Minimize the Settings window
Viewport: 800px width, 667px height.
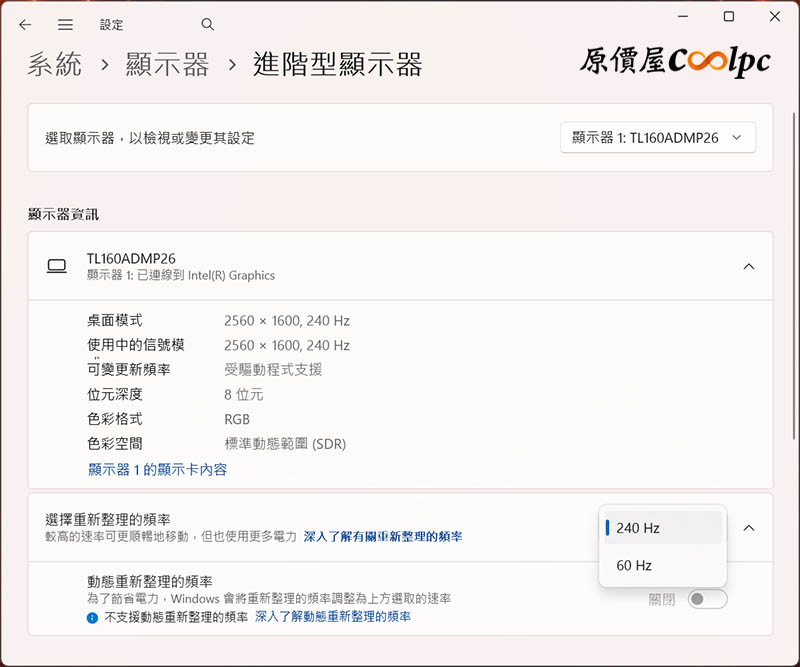tap(682, 17)
